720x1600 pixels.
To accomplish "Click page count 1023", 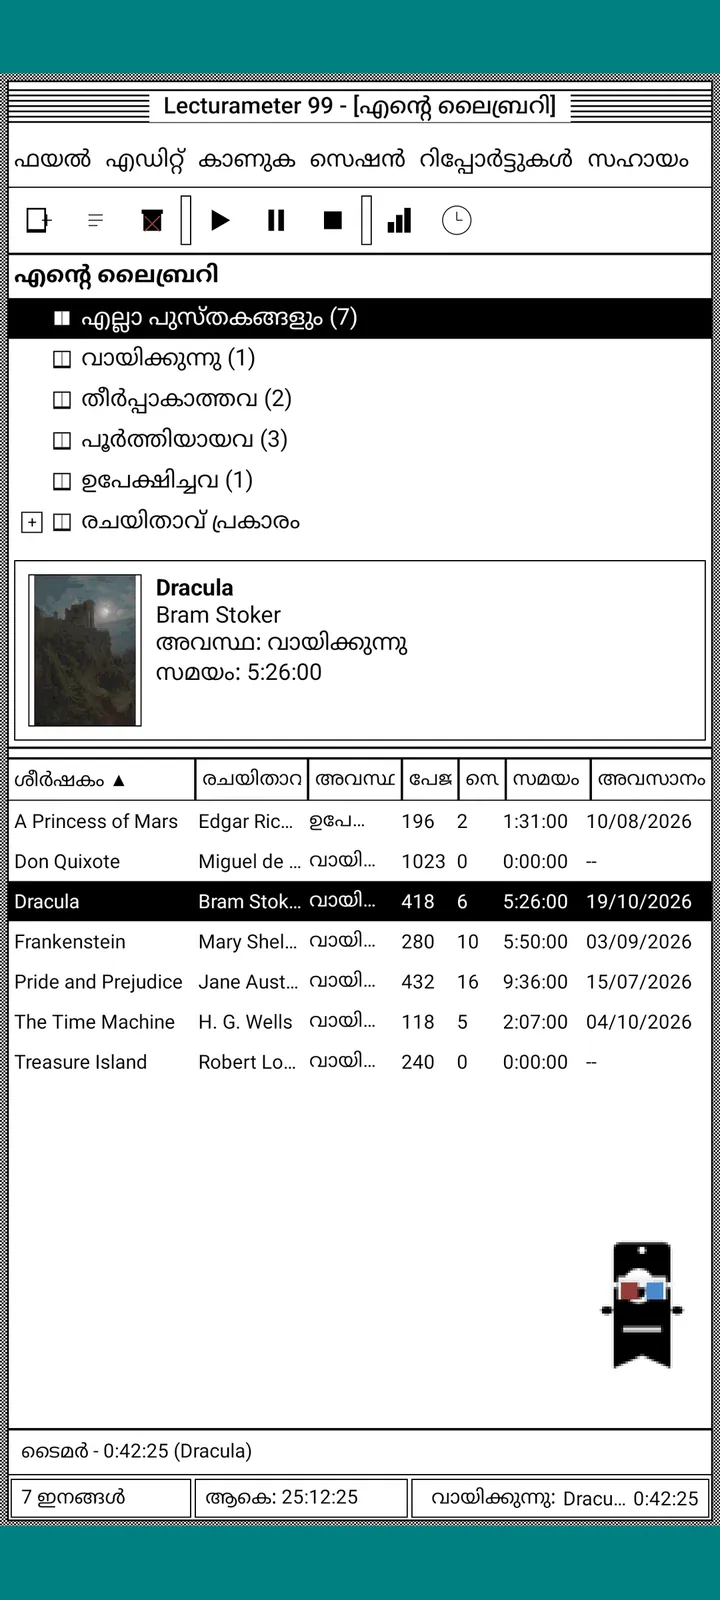I will click(423, 861).
